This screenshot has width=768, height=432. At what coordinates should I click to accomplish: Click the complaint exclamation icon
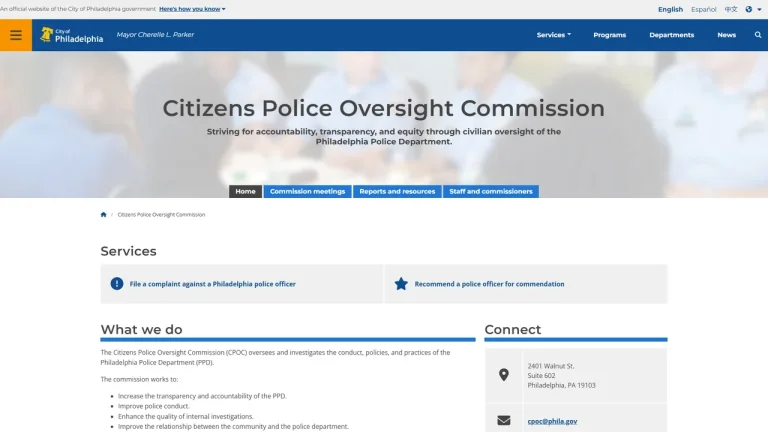click(117, 284)
